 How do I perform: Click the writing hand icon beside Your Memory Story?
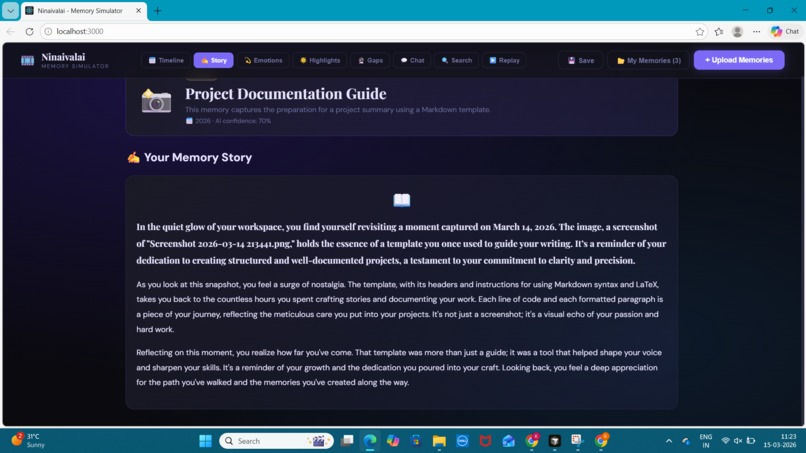[134, 157]
